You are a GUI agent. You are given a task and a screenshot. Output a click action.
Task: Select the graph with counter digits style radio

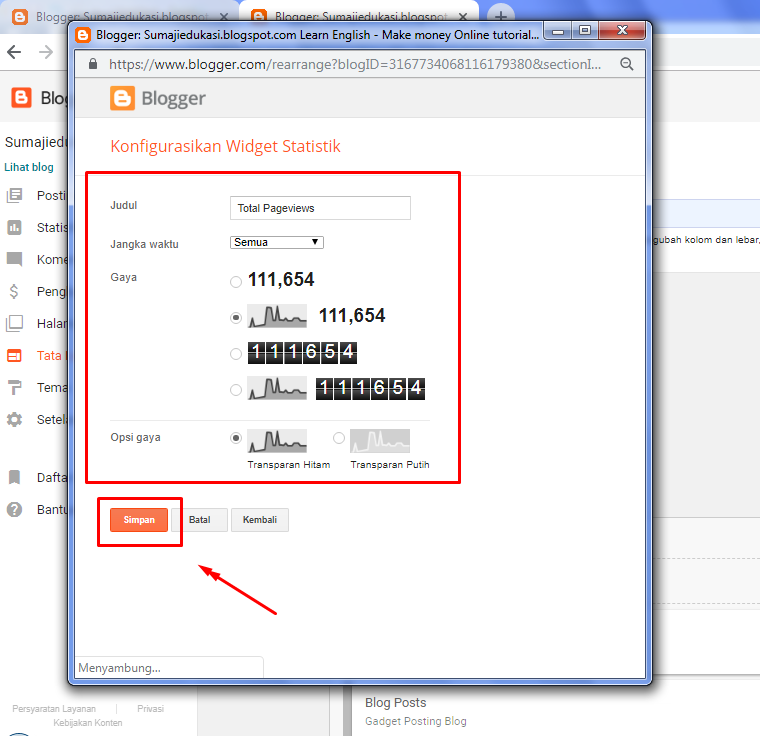tap(236, 390)
